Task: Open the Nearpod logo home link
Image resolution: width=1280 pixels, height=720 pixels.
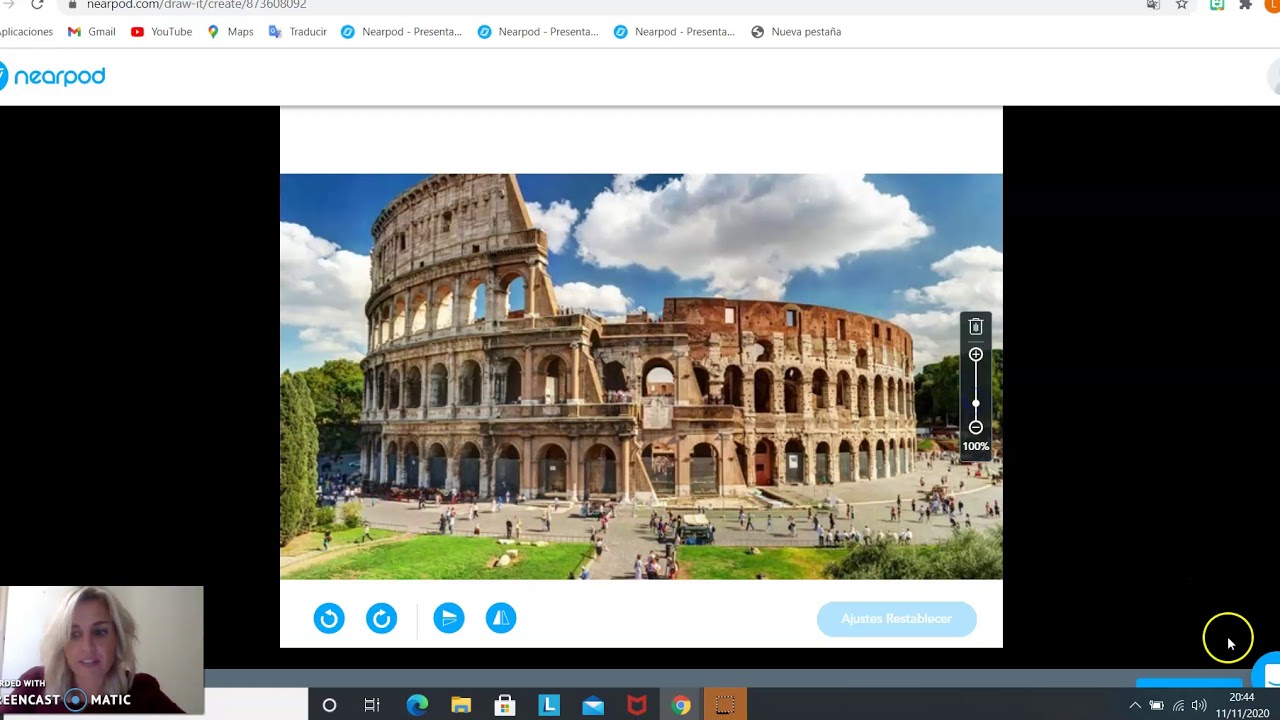Action: [x=52, y=76]
